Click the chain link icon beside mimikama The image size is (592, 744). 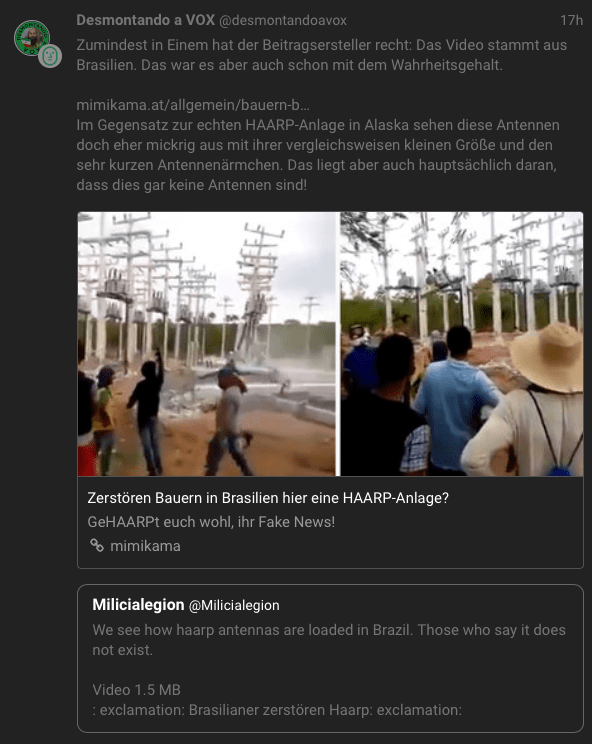click(97, 546)
